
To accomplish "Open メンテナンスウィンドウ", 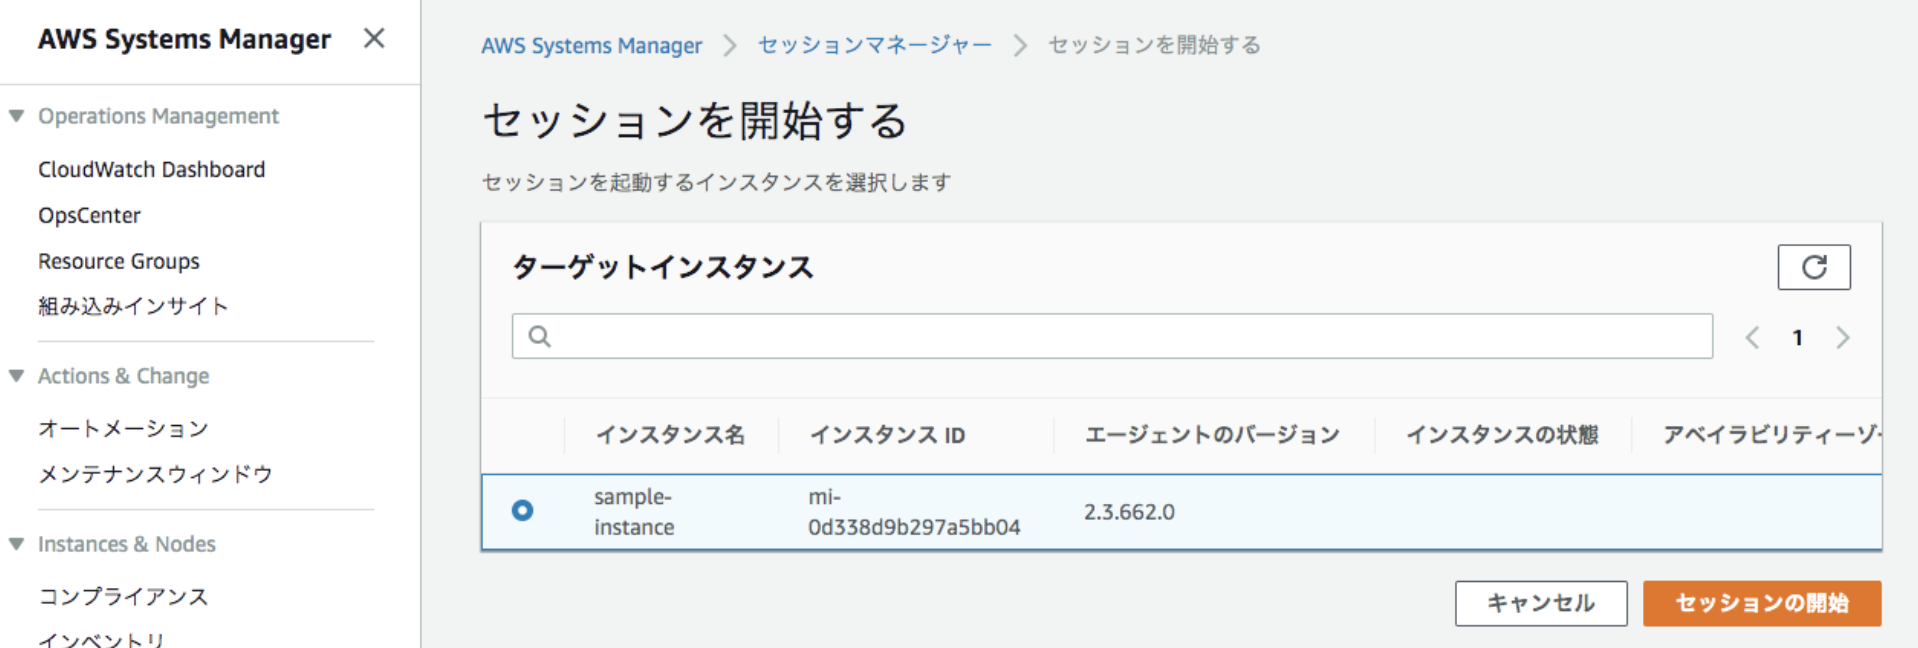I will click(155, 474).
